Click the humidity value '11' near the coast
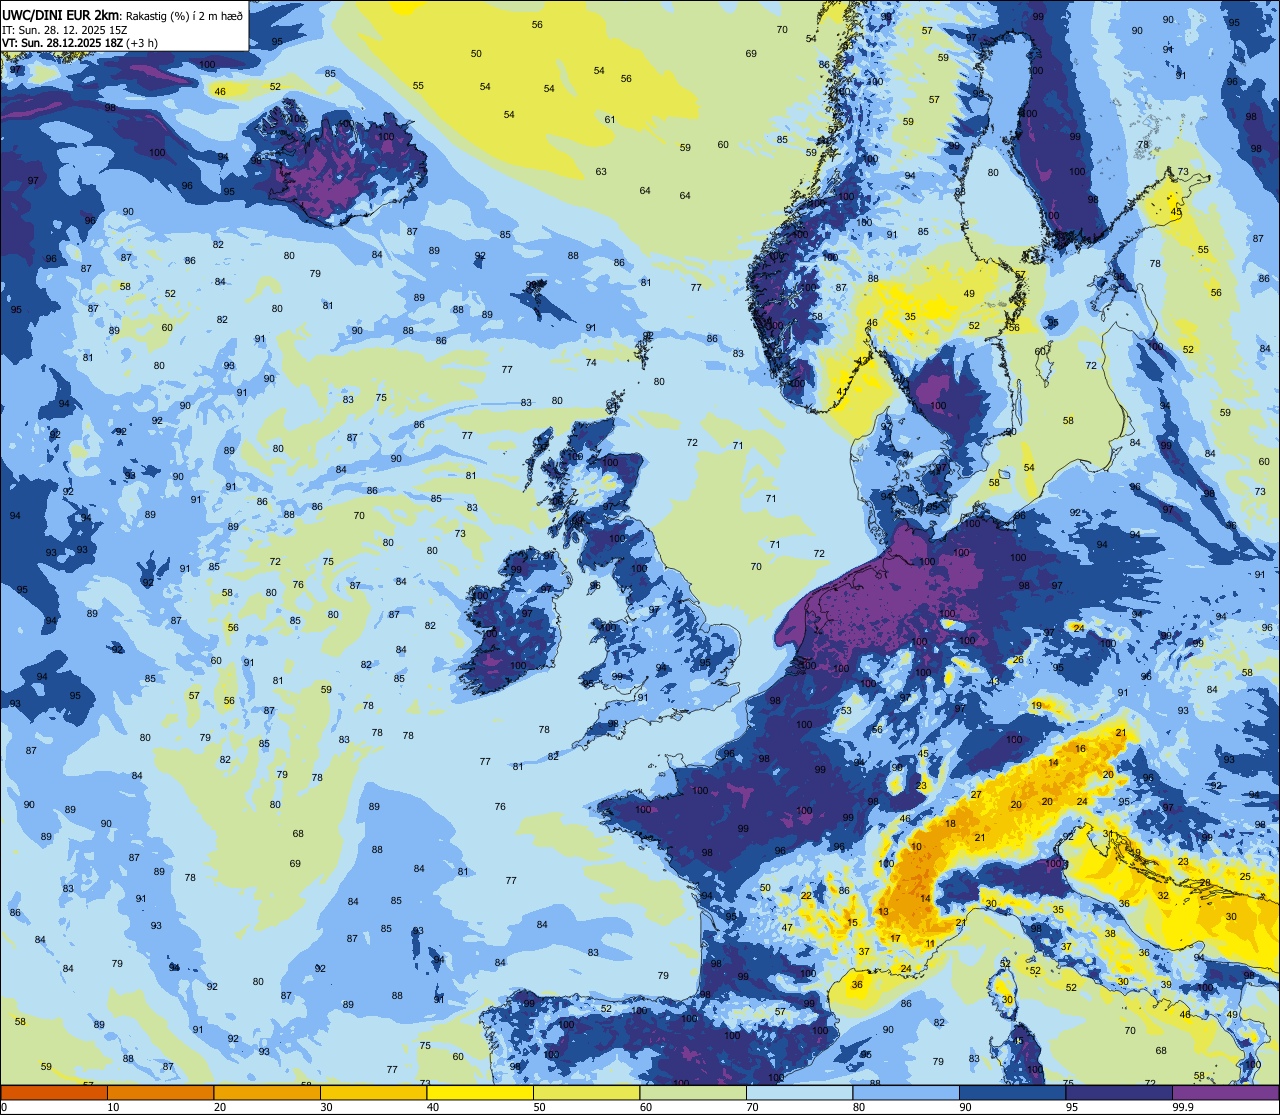Image resolution: width=1280 pixels, height=1115 pixels. click(930, 943)
